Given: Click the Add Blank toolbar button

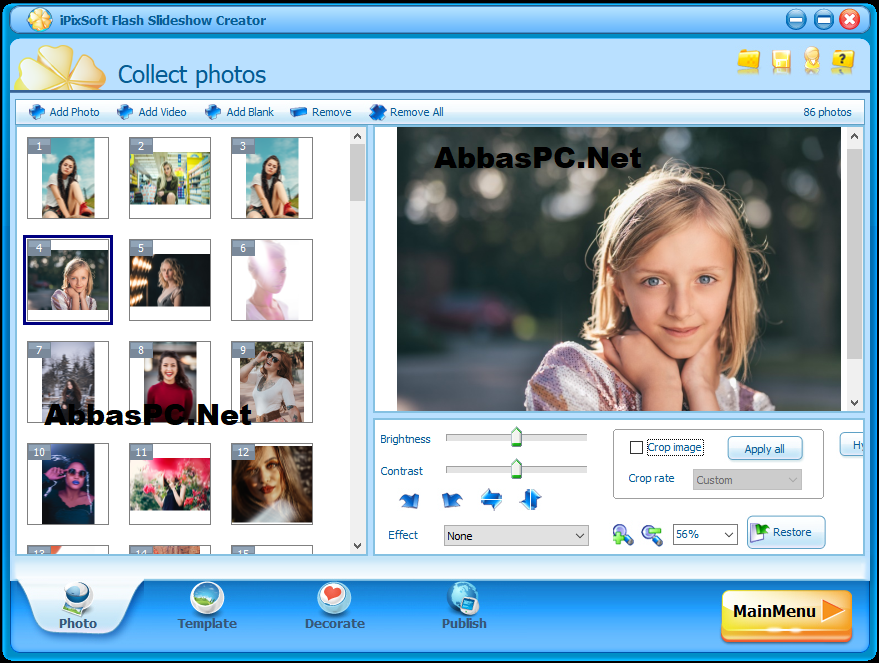Looking at the screenshot, I should click(239, 112).
